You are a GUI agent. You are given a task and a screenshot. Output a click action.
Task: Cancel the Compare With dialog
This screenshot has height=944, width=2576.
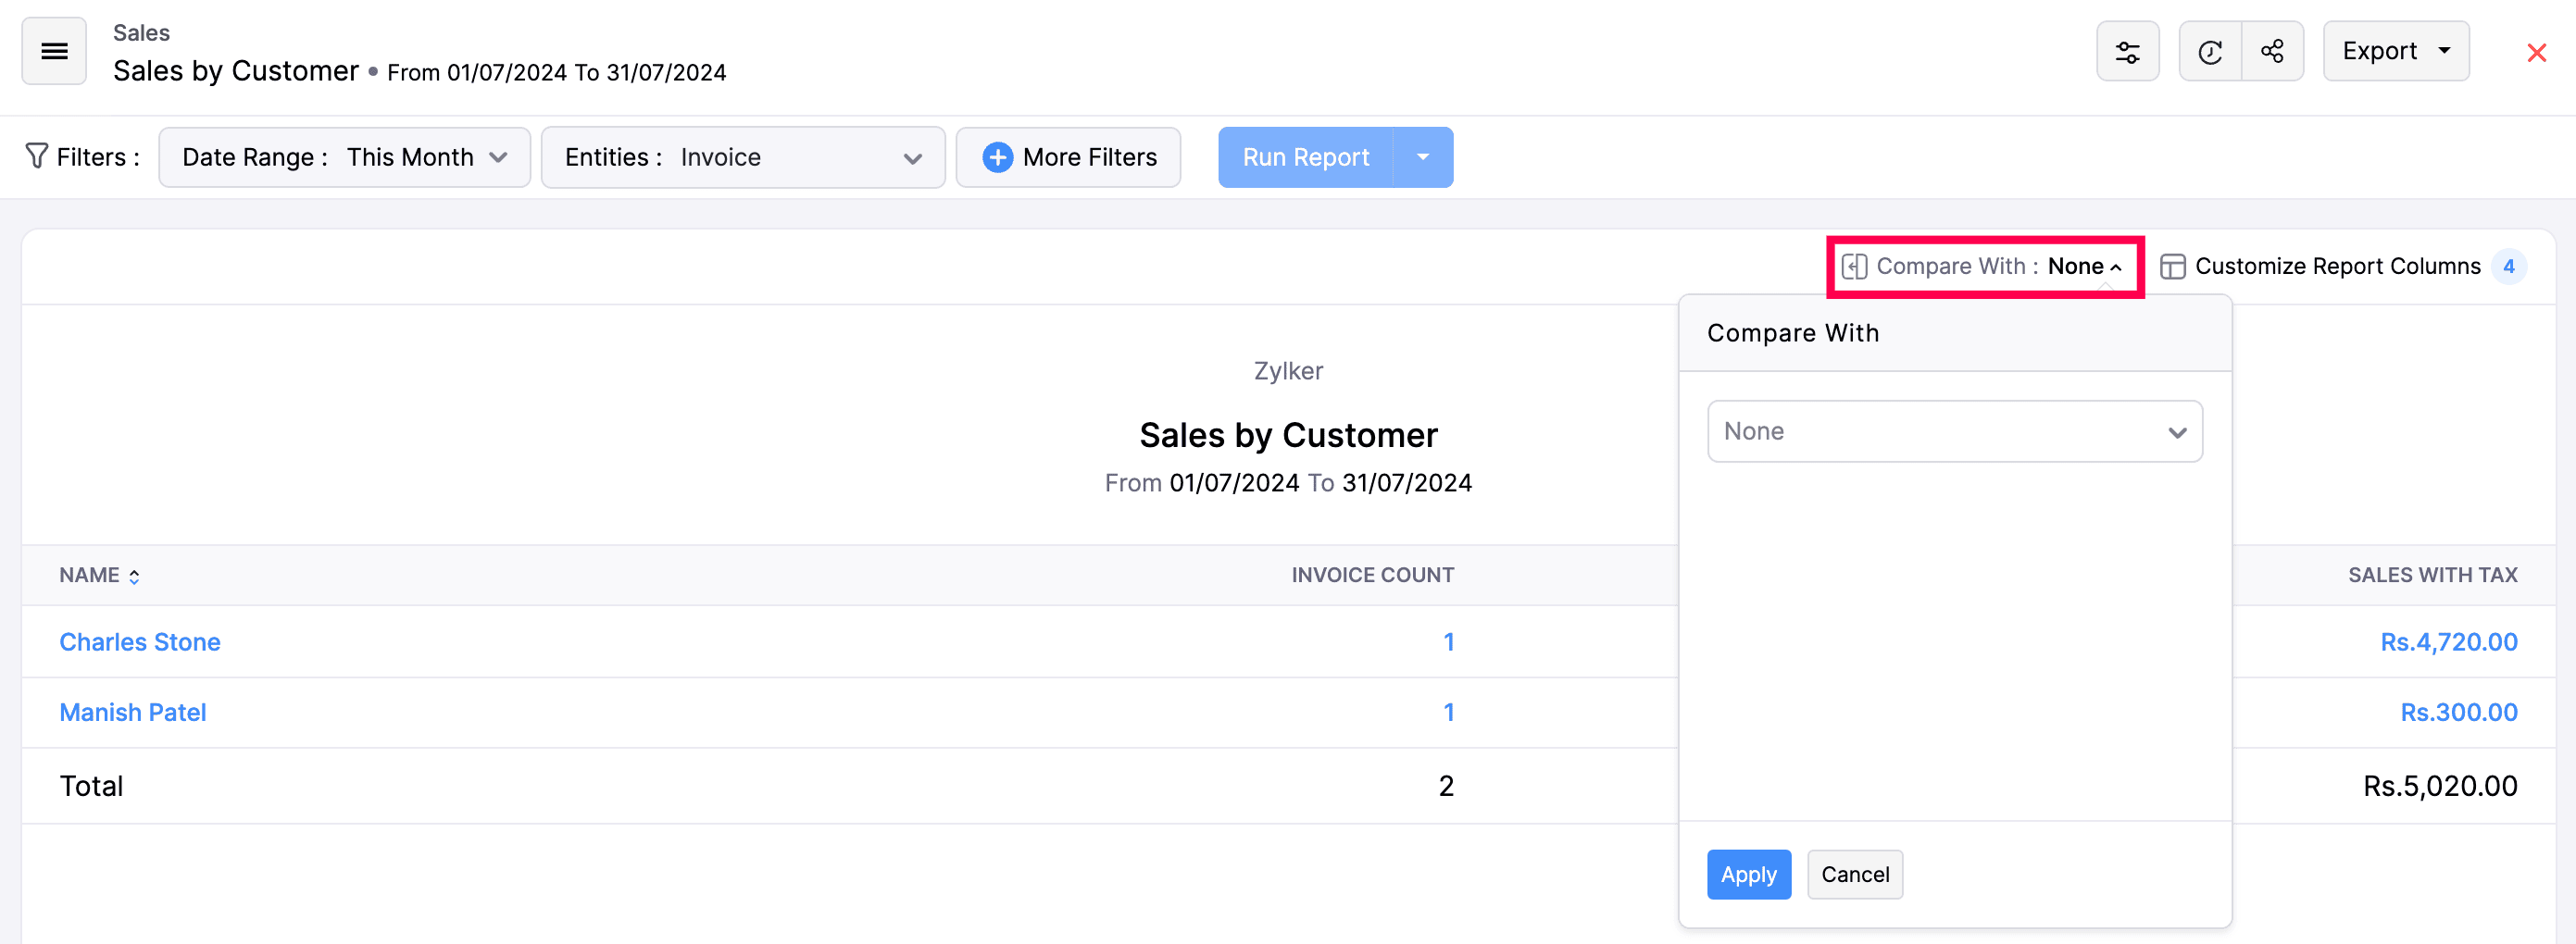click(x=1854, y=874)
